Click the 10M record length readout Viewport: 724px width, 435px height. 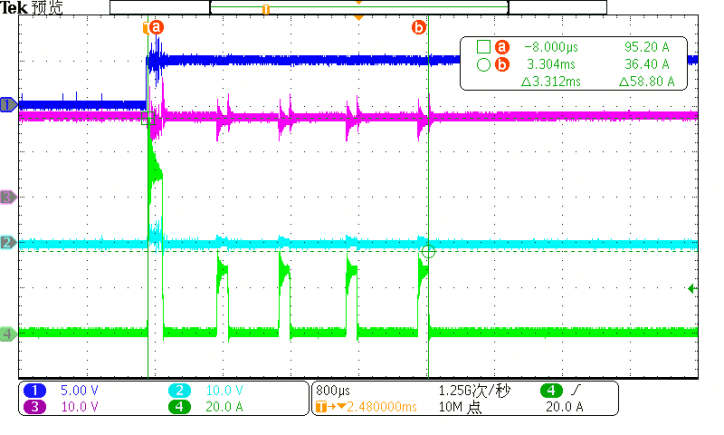coord(460,407)
